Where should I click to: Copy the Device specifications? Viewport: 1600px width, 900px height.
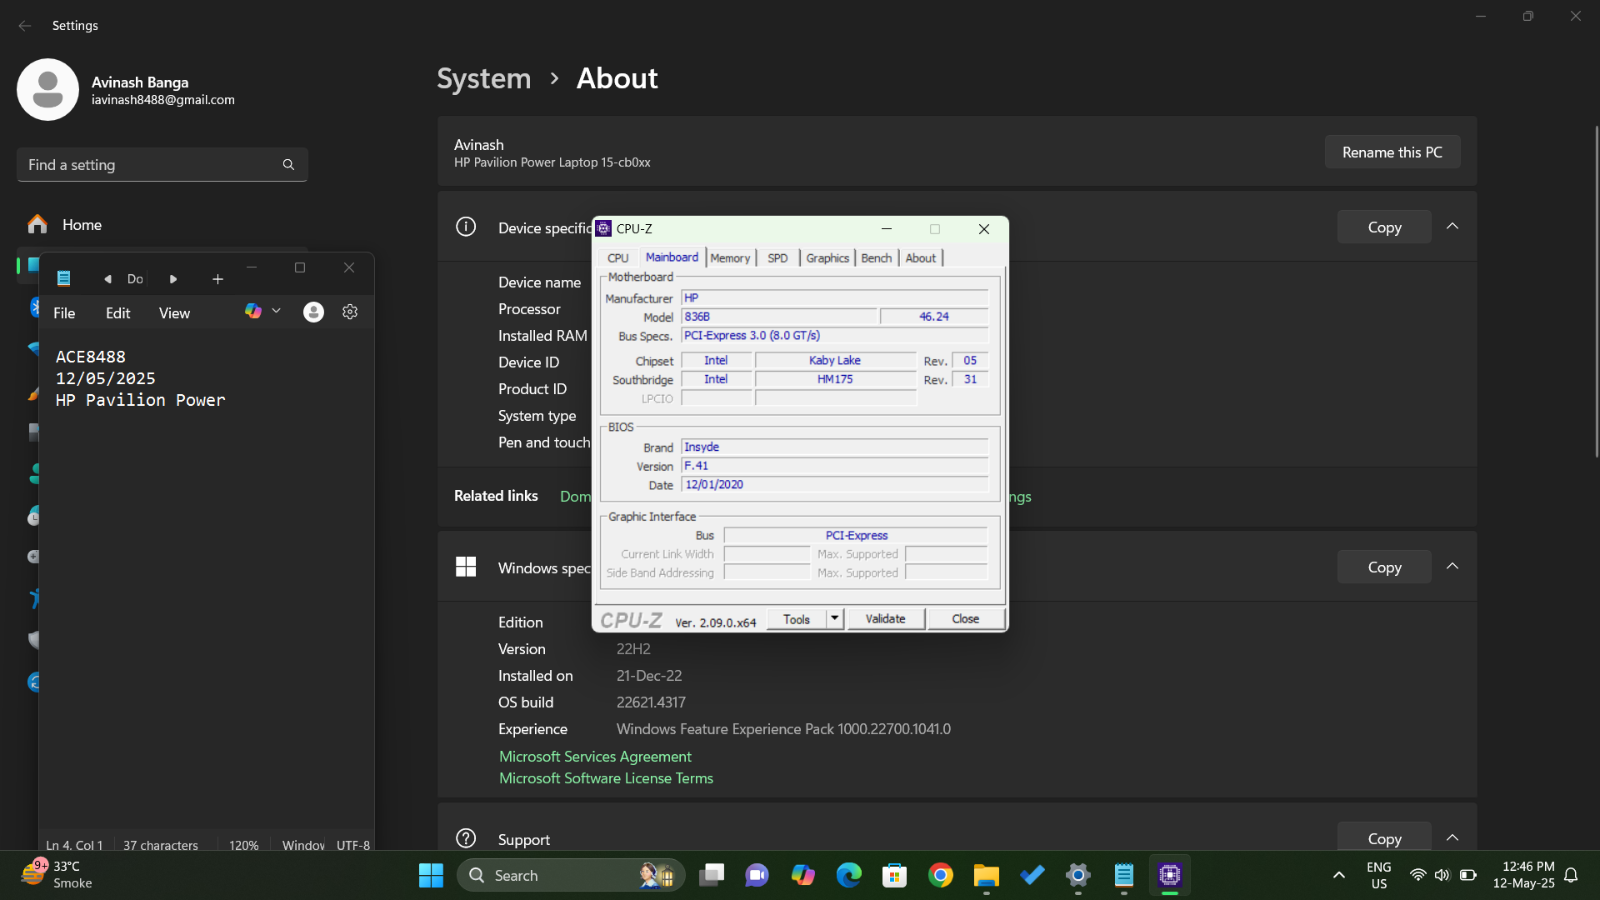(1384, 227)
